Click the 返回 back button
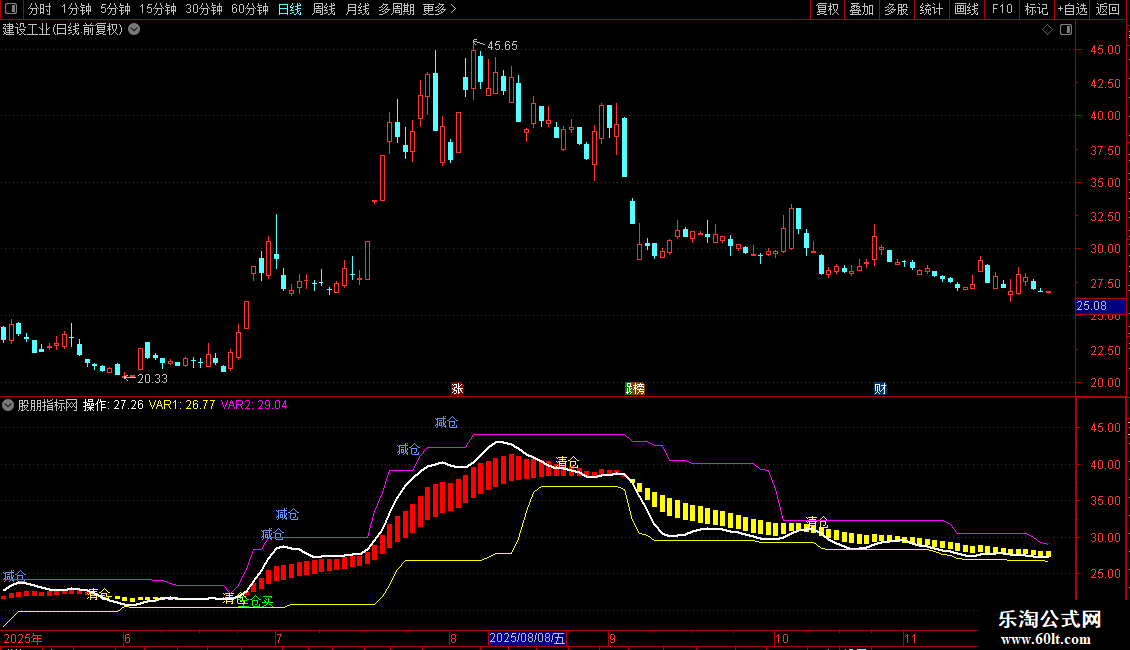This screenshot has height=650, width=1130. coord(1108,9)
